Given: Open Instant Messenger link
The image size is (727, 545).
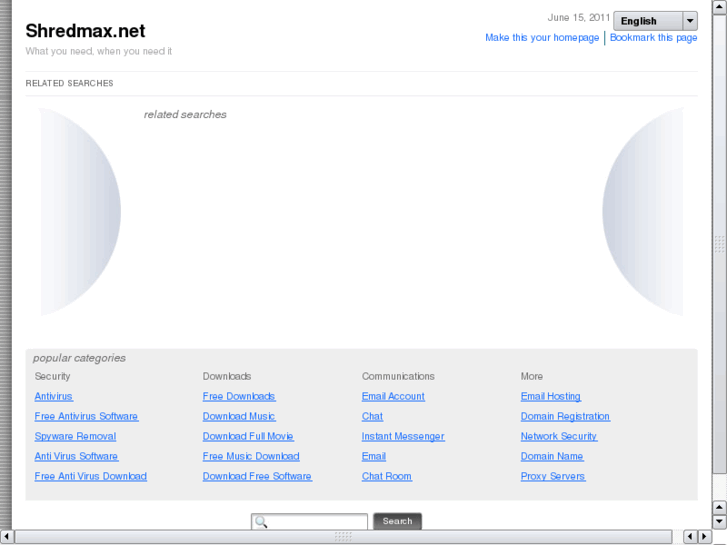Looking at the screenshot, I should 403,436.
